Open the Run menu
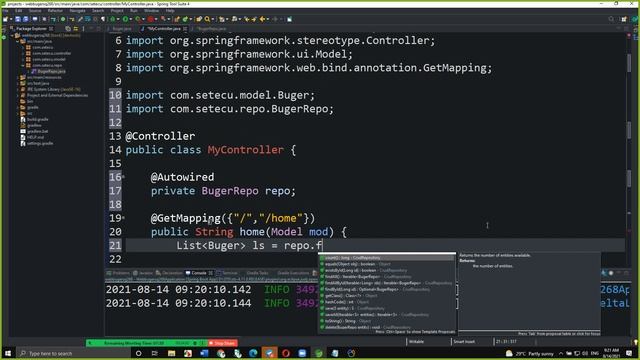Image resolution: width=640 pixels, height=360 pixels. (133, 11)
